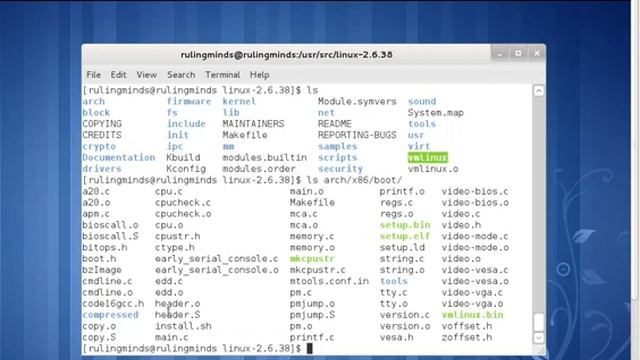Screen dimensions: 640x360
Task: Click the version.c file name
Action: (405, 315)
